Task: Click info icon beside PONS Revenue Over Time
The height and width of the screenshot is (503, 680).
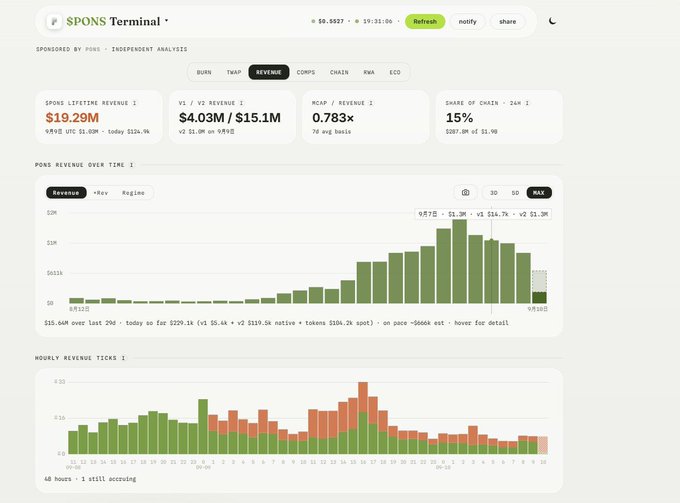Action: coord(131,165)
